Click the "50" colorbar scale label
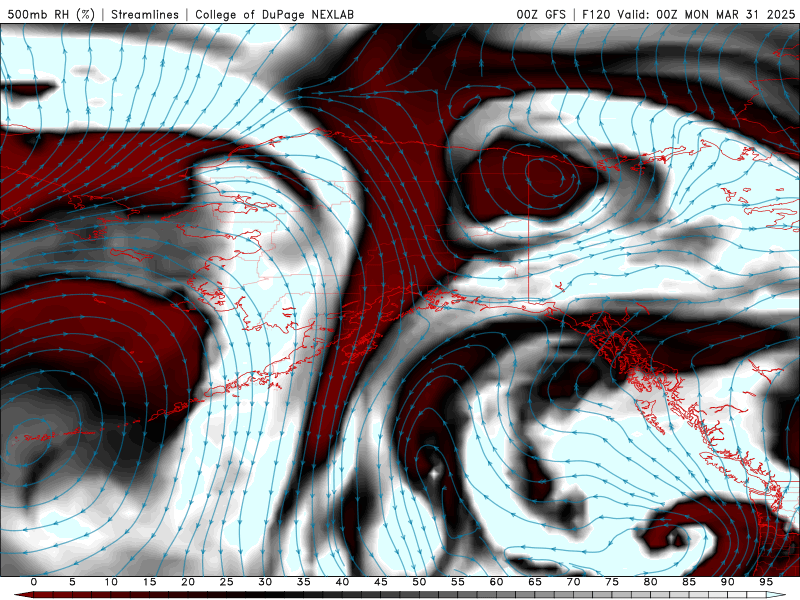Image resolution: width=800 pixels, height=600 pixels. 419,582
